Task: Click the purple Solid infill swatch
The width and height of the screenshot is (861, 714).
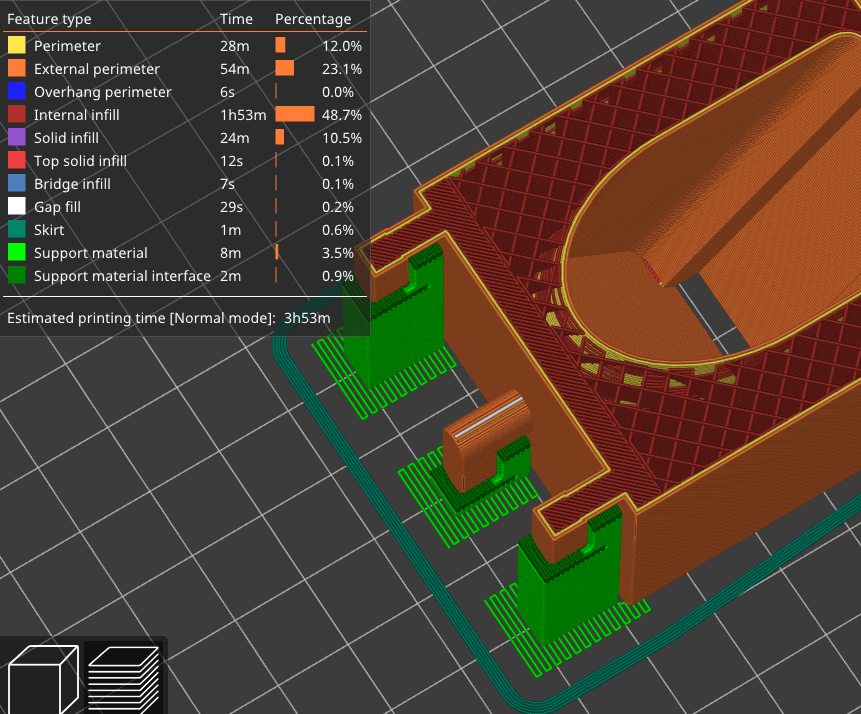Action: [16, 138]
